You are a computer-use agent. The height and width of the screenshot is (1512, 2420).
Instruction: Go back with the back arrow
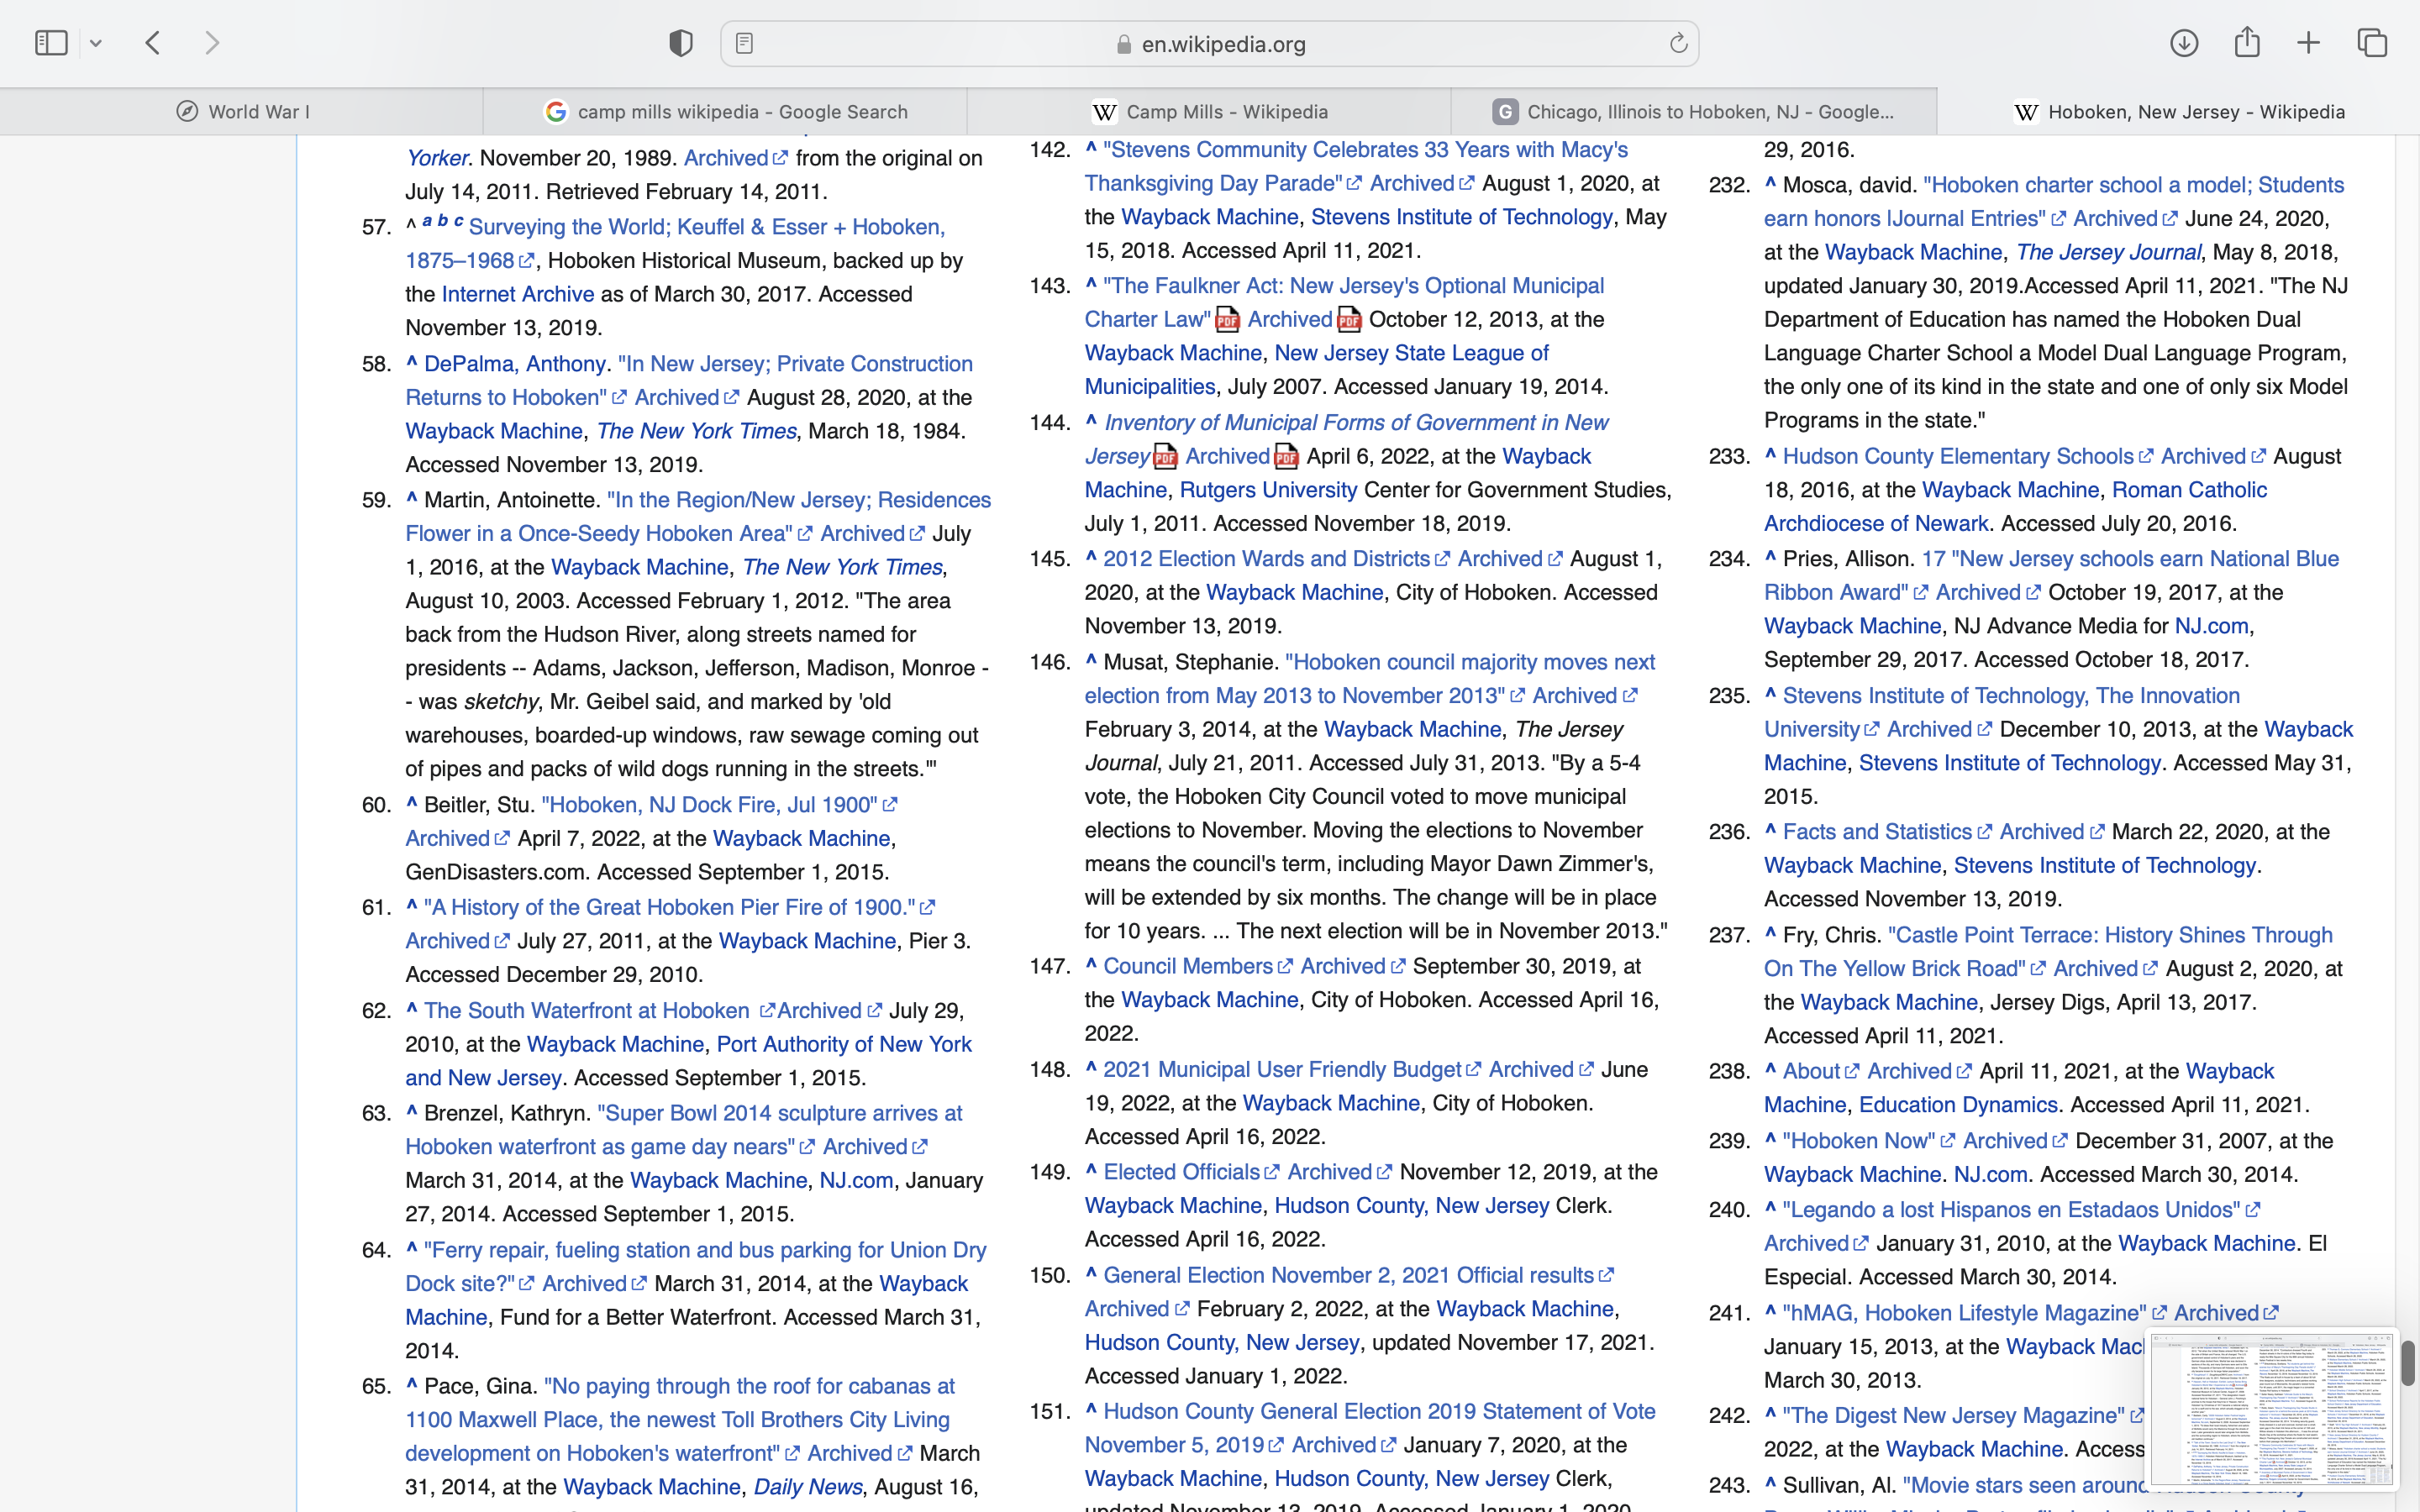(x=153, y=43)
